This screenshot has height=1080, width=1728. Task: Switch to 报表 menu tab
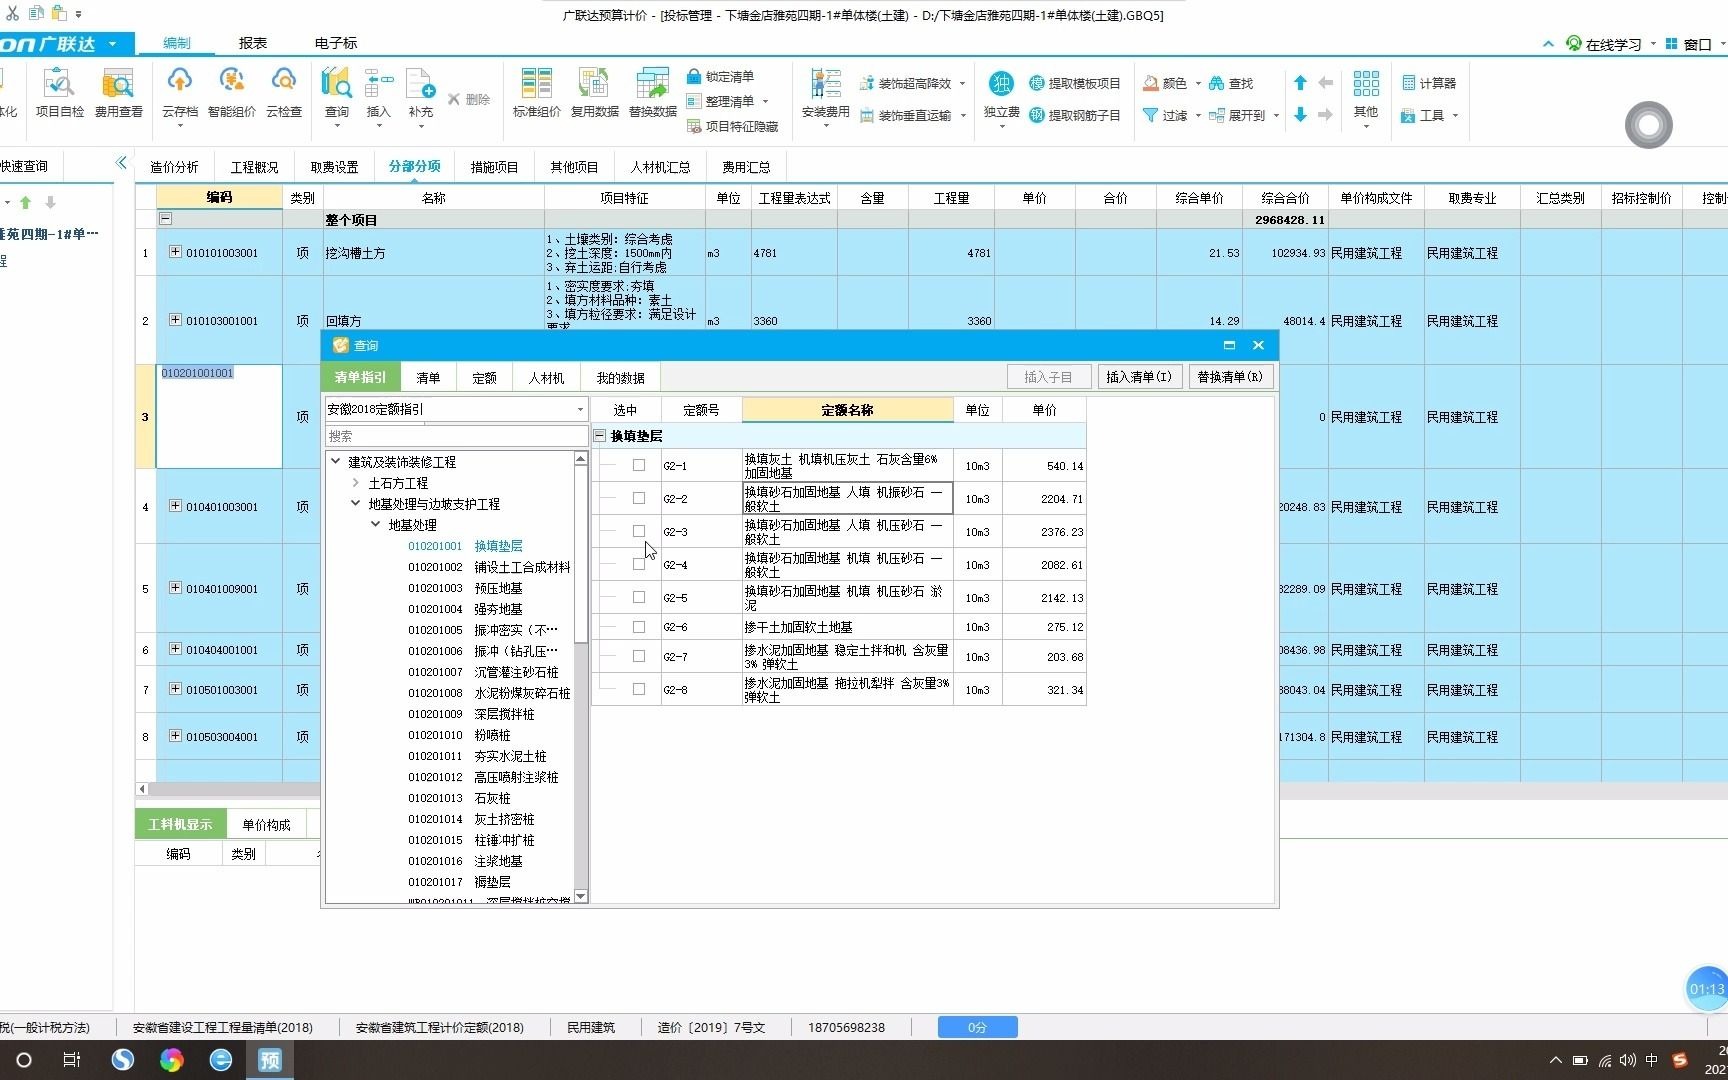click(x=253, y=43)
